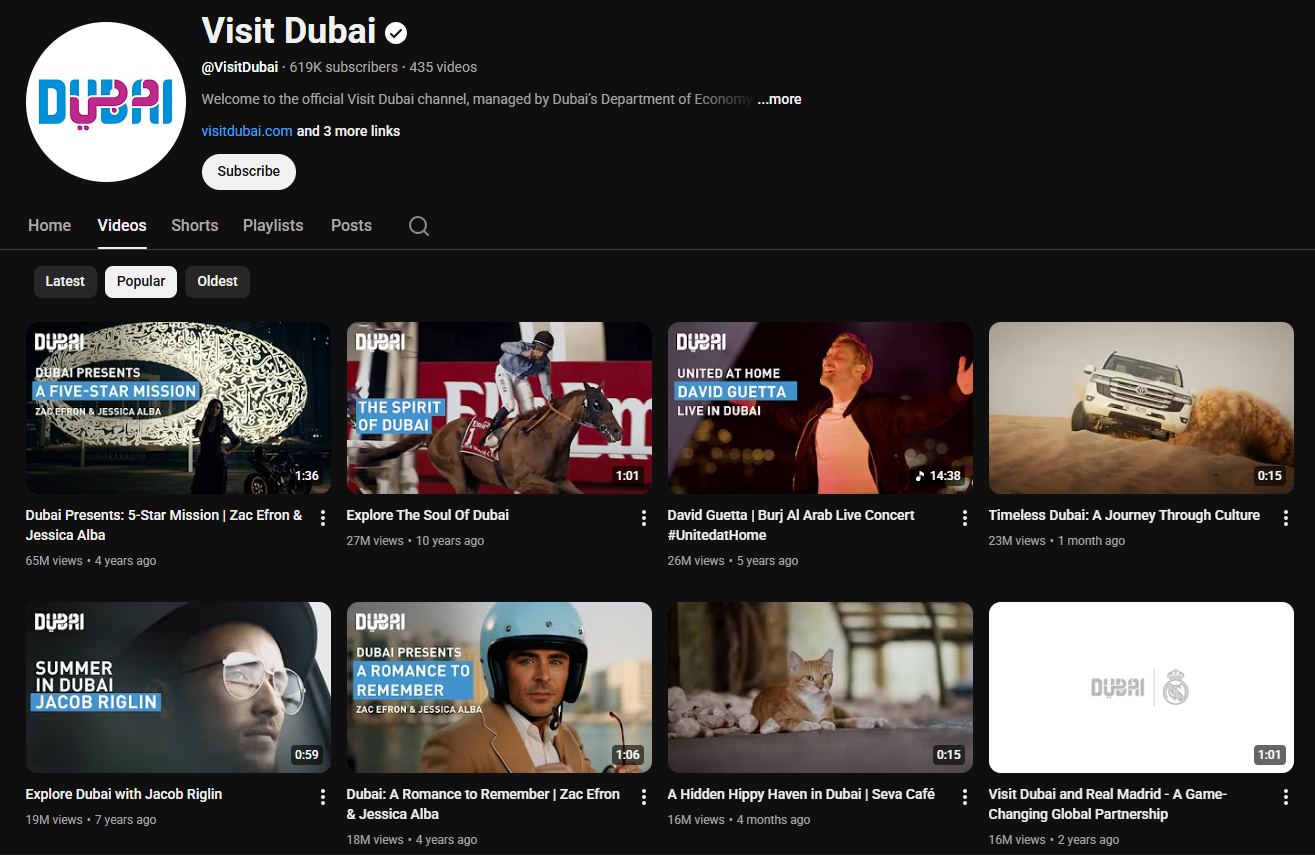Click '18M views' under A Romance to Remember
Image resolution: width=1315 pixels, height=855 pixels.
click(x=375, y=840)
